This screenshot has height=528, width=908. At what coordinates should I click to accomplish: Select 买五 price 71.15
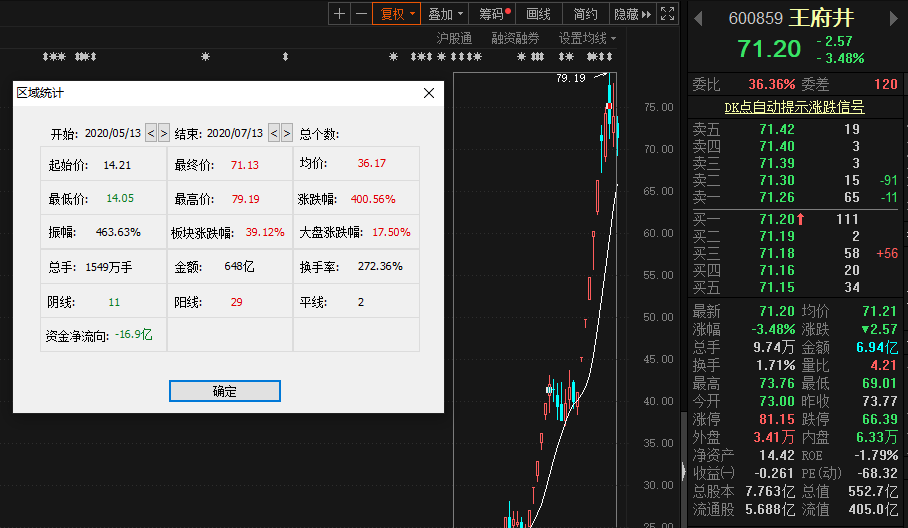pyautogui.click(x=777, y=287)
